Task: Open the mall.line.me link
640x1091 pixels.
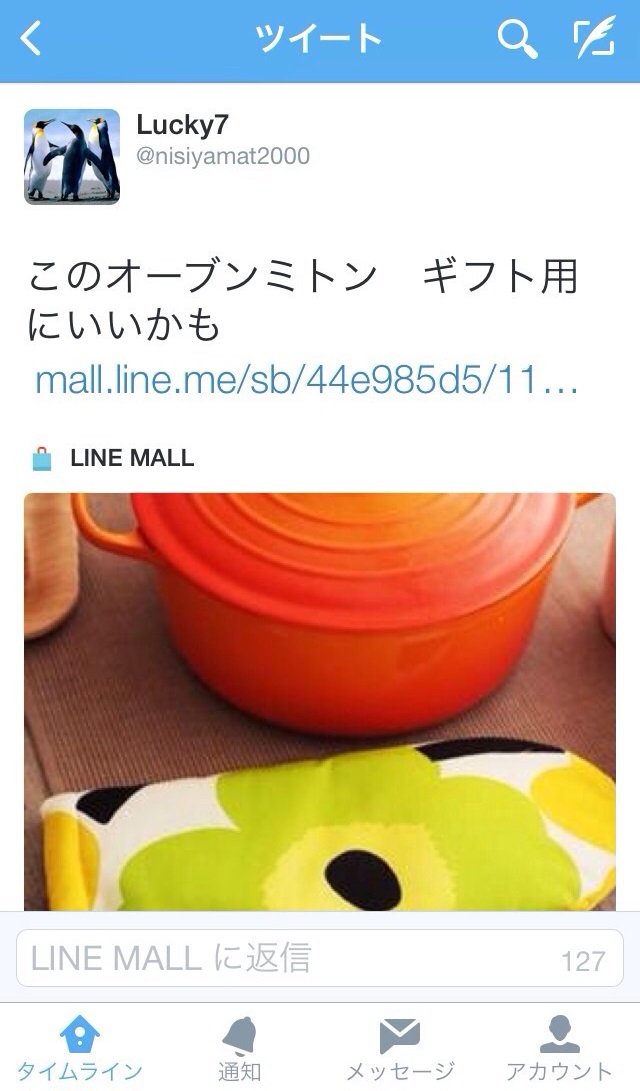Action: click(306, 381)
